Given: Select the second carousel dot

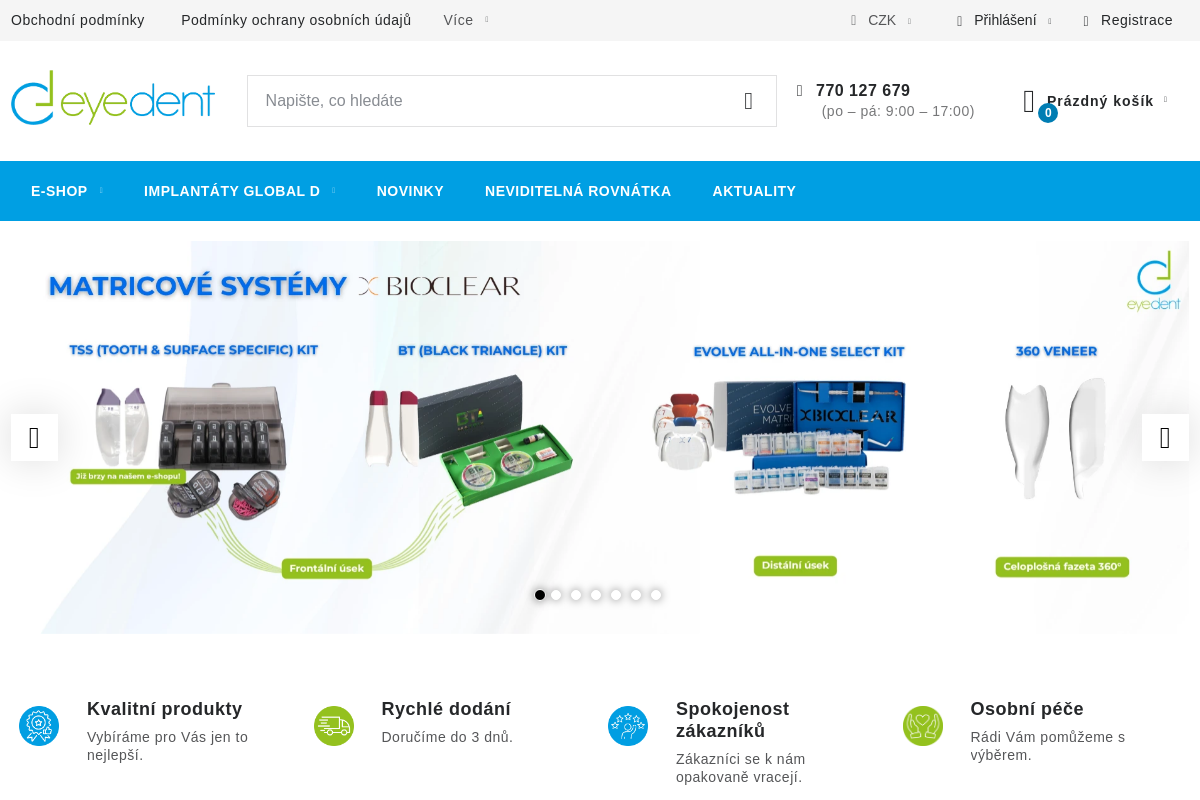Looking at the screenshot, I should click(556, 595).
